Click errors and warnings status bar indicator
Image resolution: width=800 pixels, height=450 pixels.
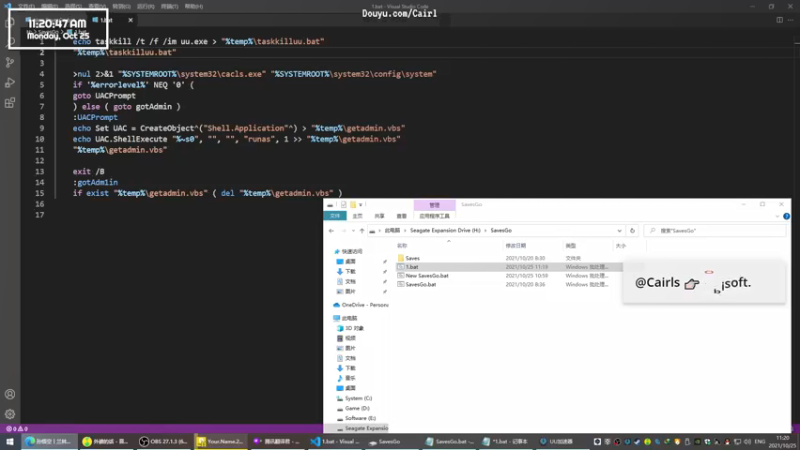point(17,429)
